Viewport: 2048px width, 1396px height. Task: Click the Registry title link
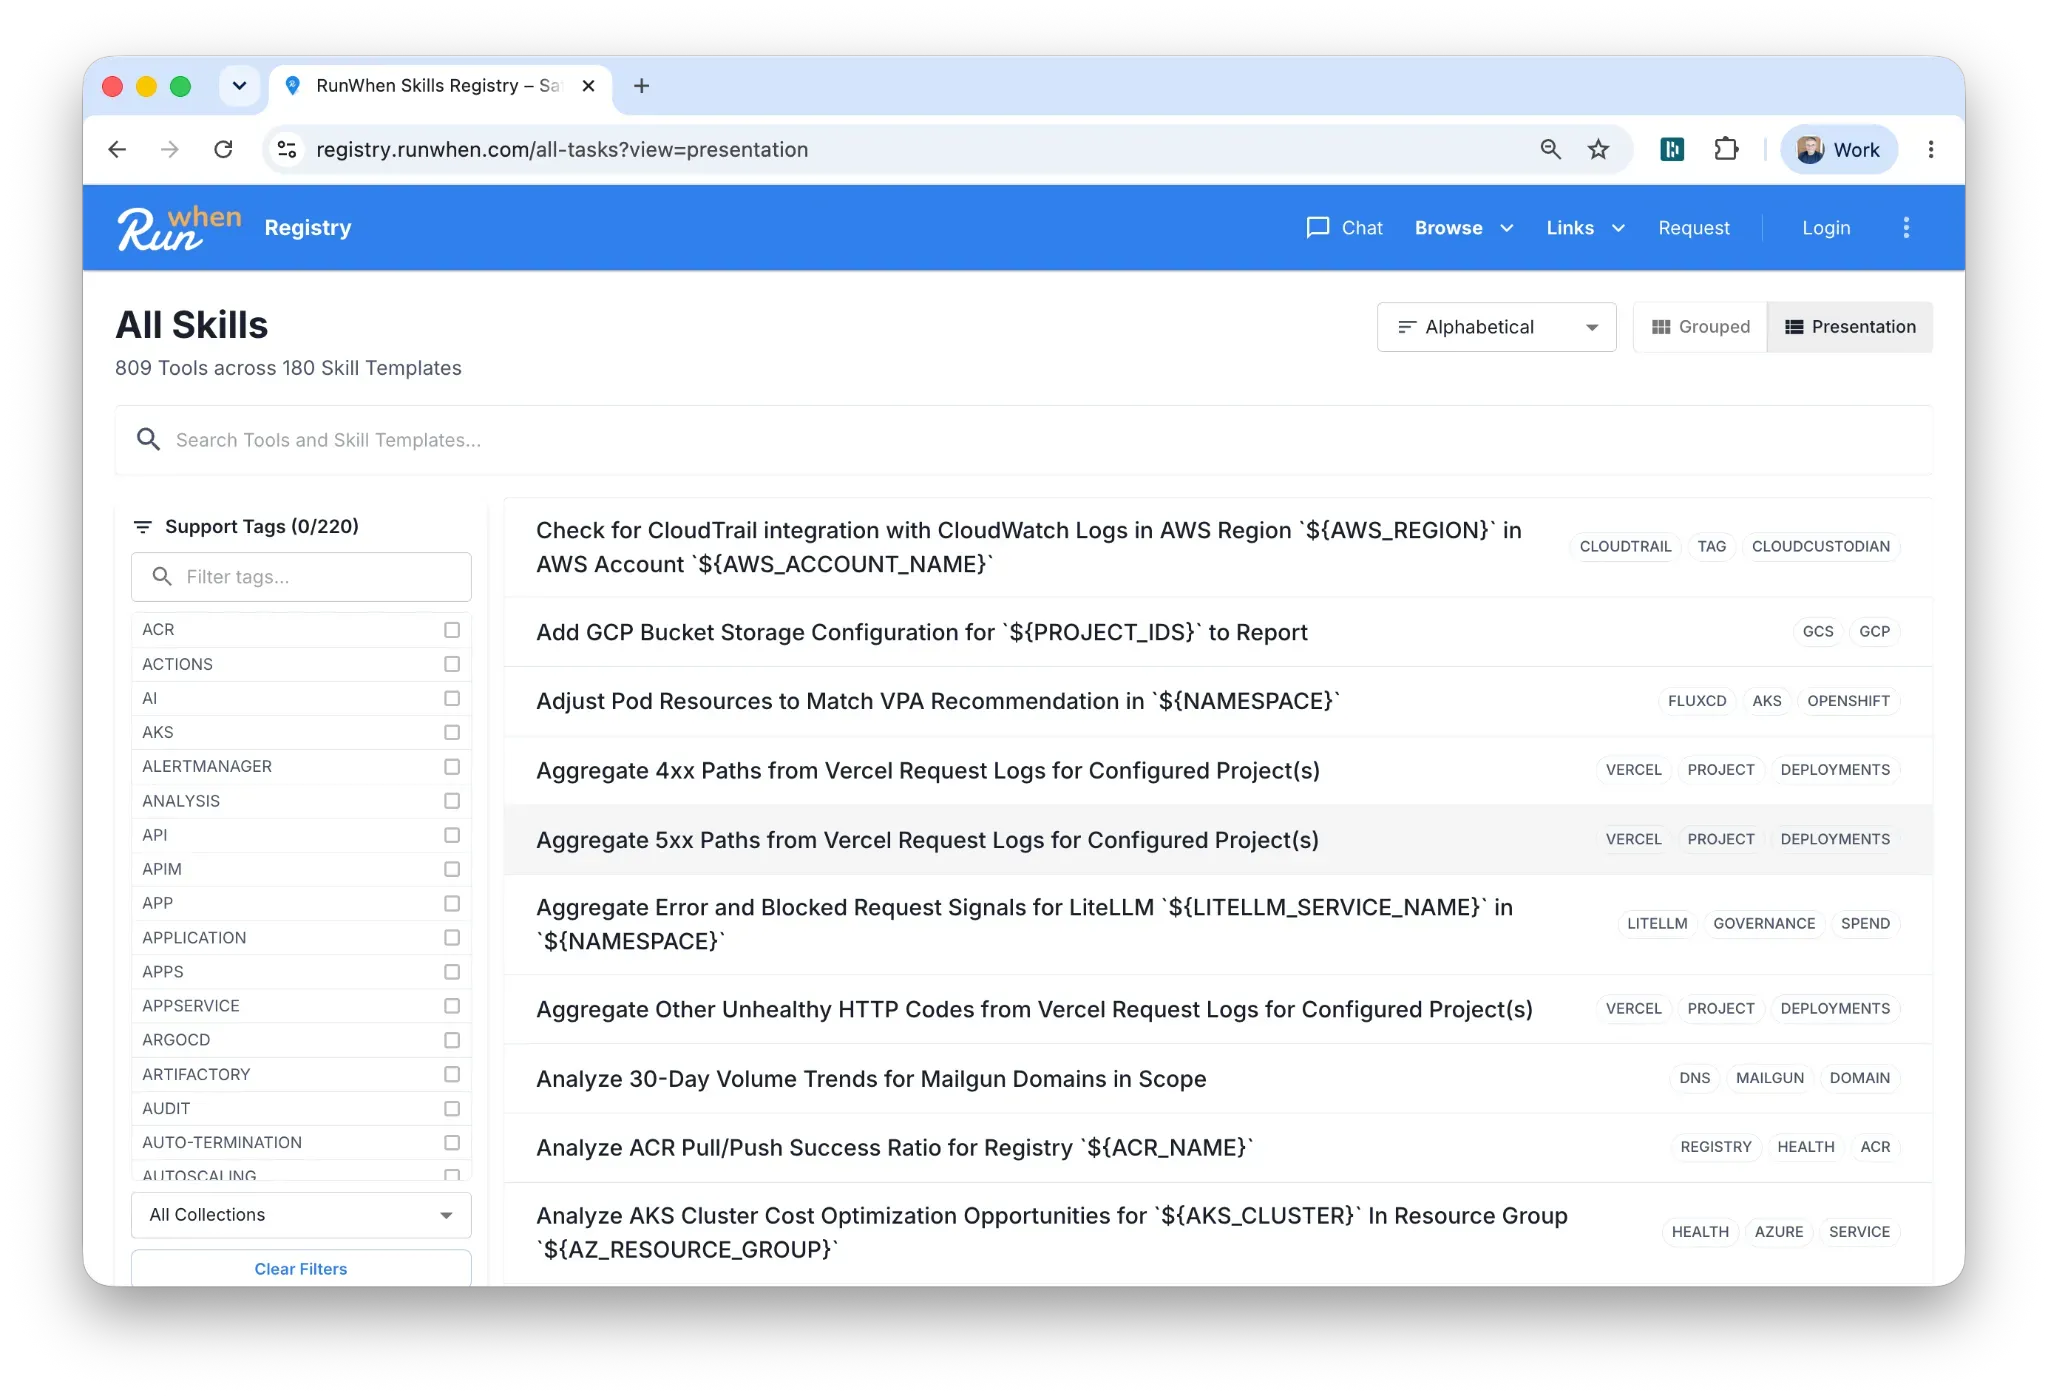click(308, 228)
